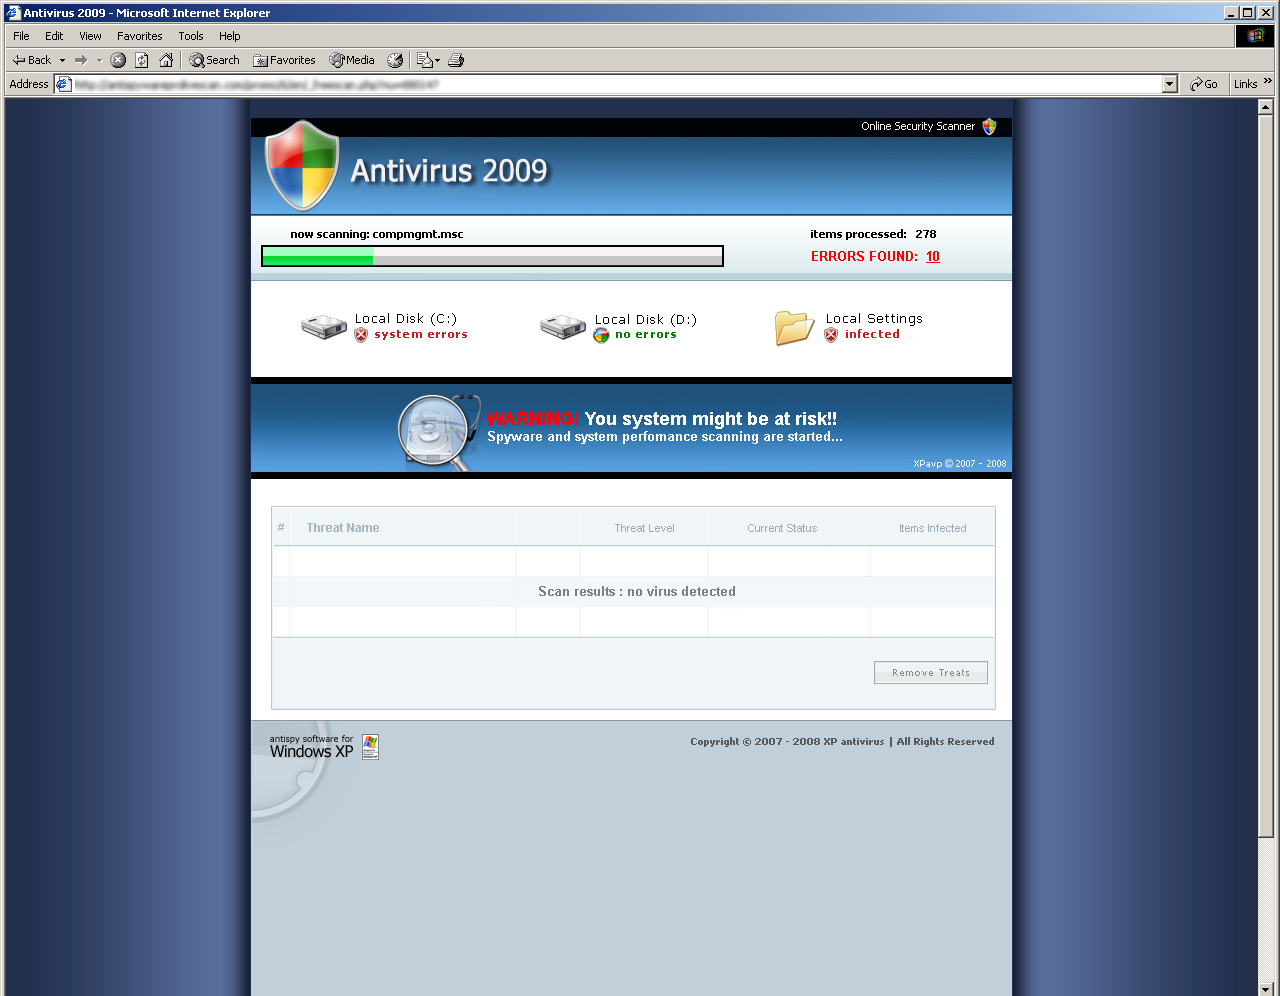Click the WARNING system at risk banner text
Screen dimensions: 1280x996
(x=662, y=419)
